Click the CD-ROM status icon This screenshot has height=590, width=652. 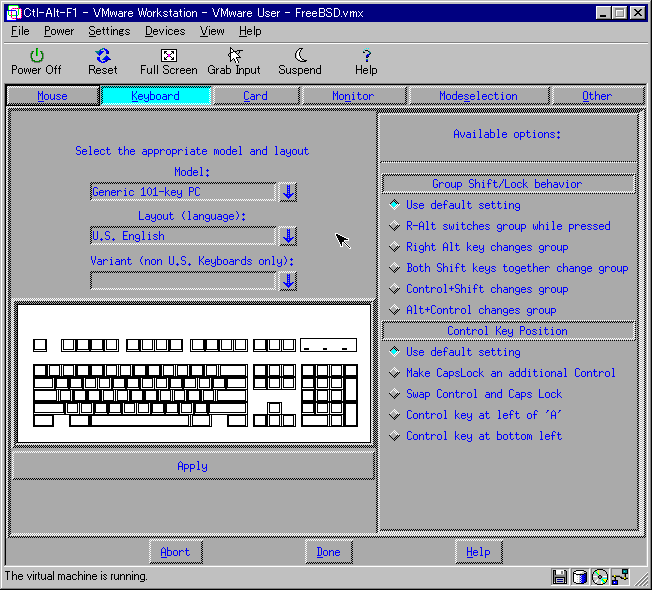pyautogui.click(x=600, y=577)
